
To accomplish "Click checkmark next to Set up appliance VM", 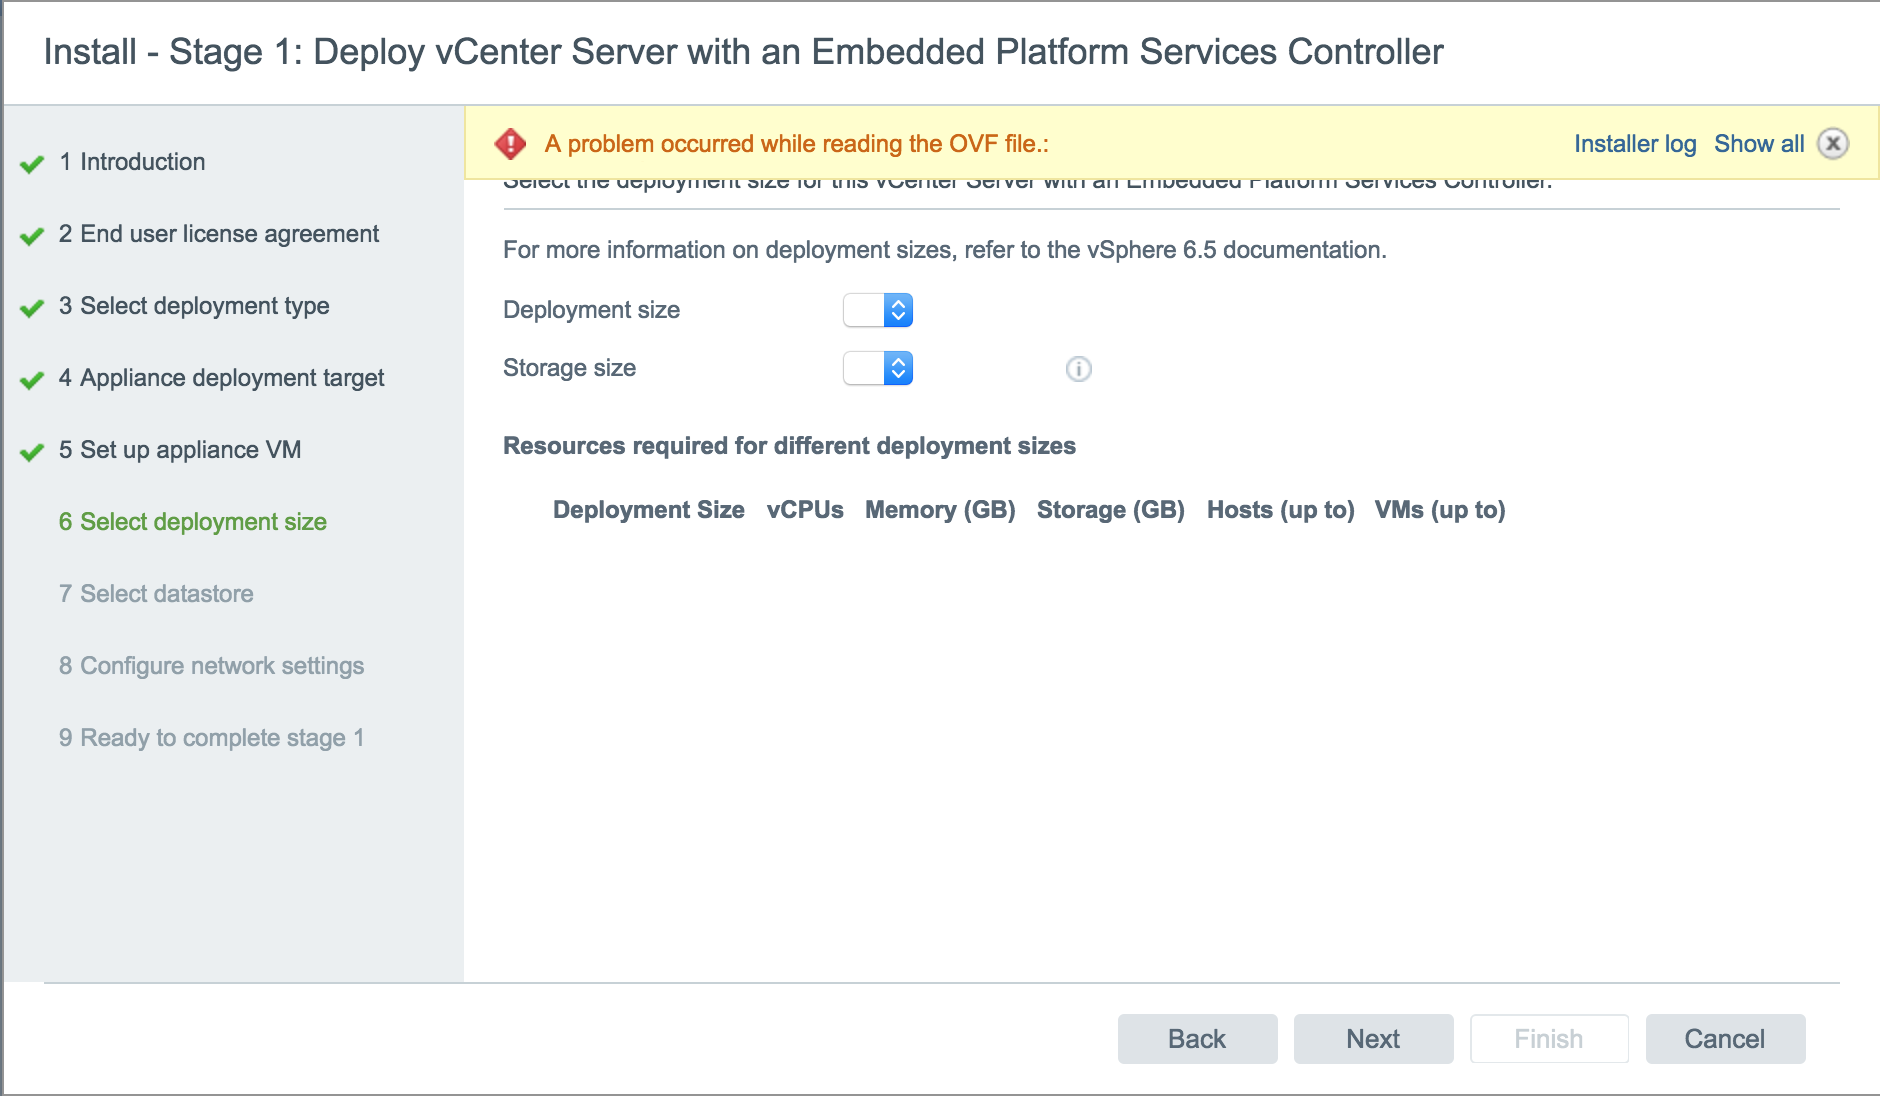I will click(x=32, y=452).
